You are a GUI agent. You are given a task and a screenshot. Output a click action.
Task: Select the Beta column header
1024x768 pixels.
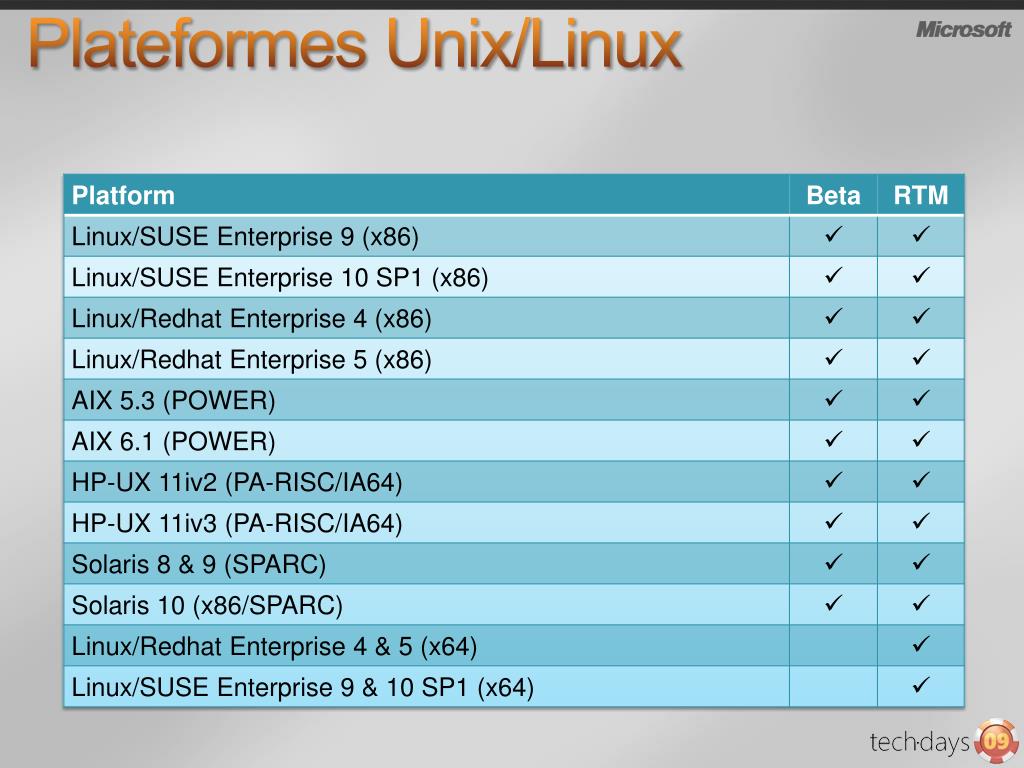pyautogui.click(x=833, y=195)
